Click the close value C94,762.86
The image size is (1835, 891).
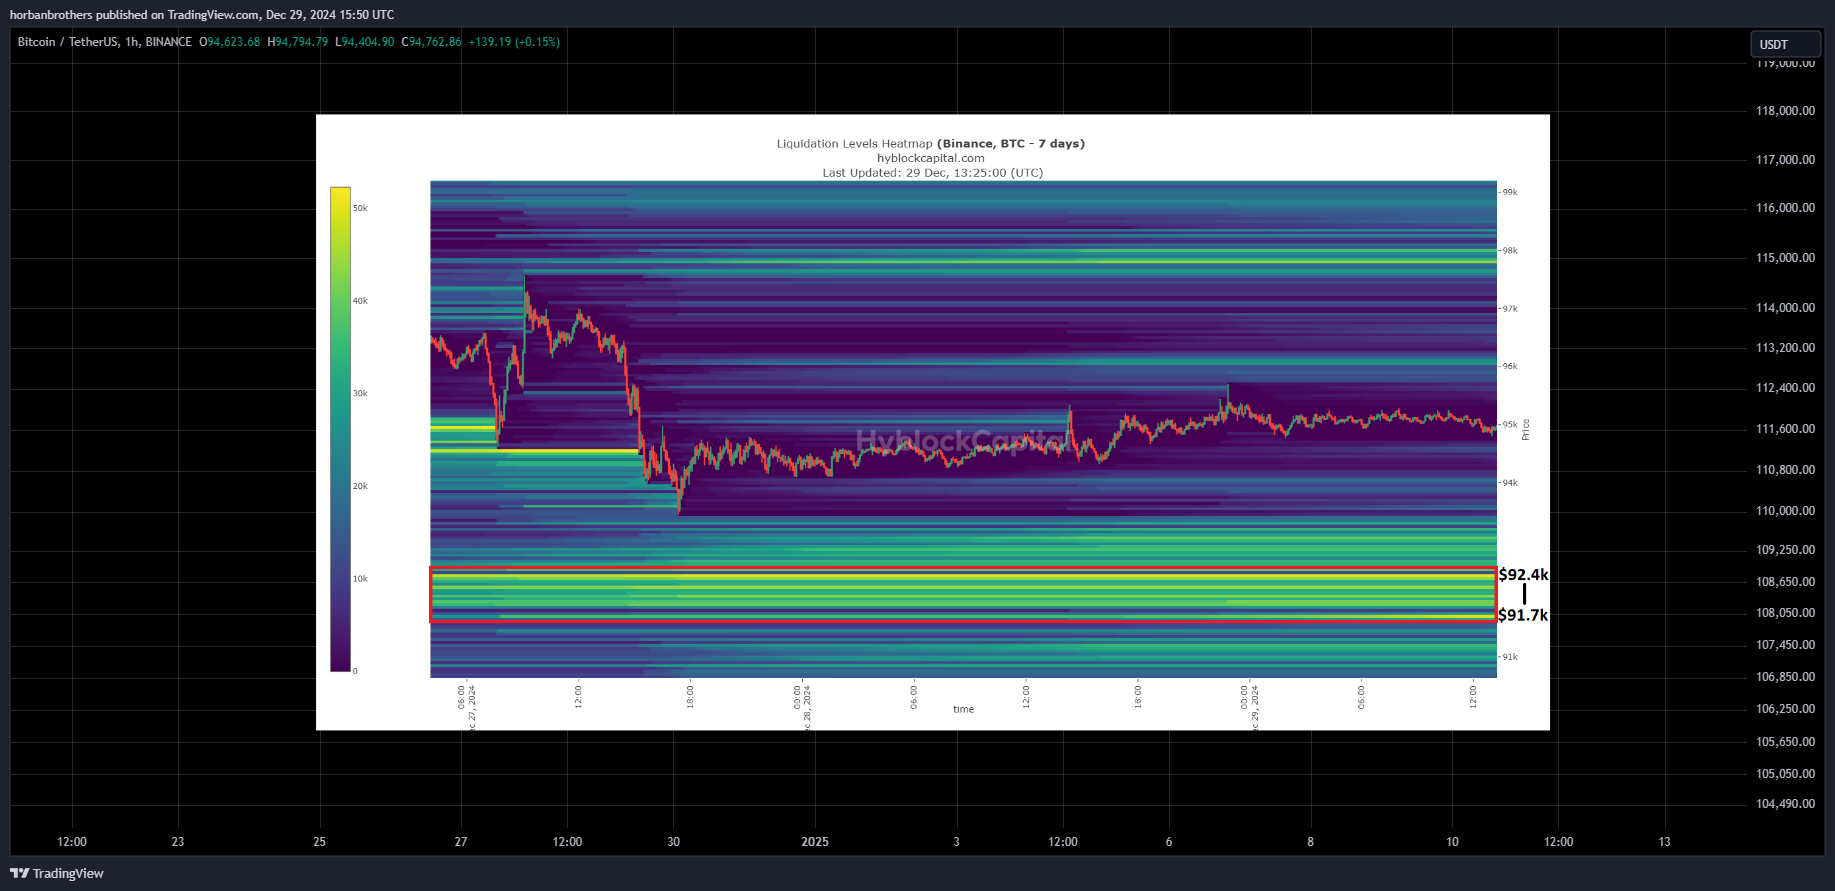pos(431,42)
